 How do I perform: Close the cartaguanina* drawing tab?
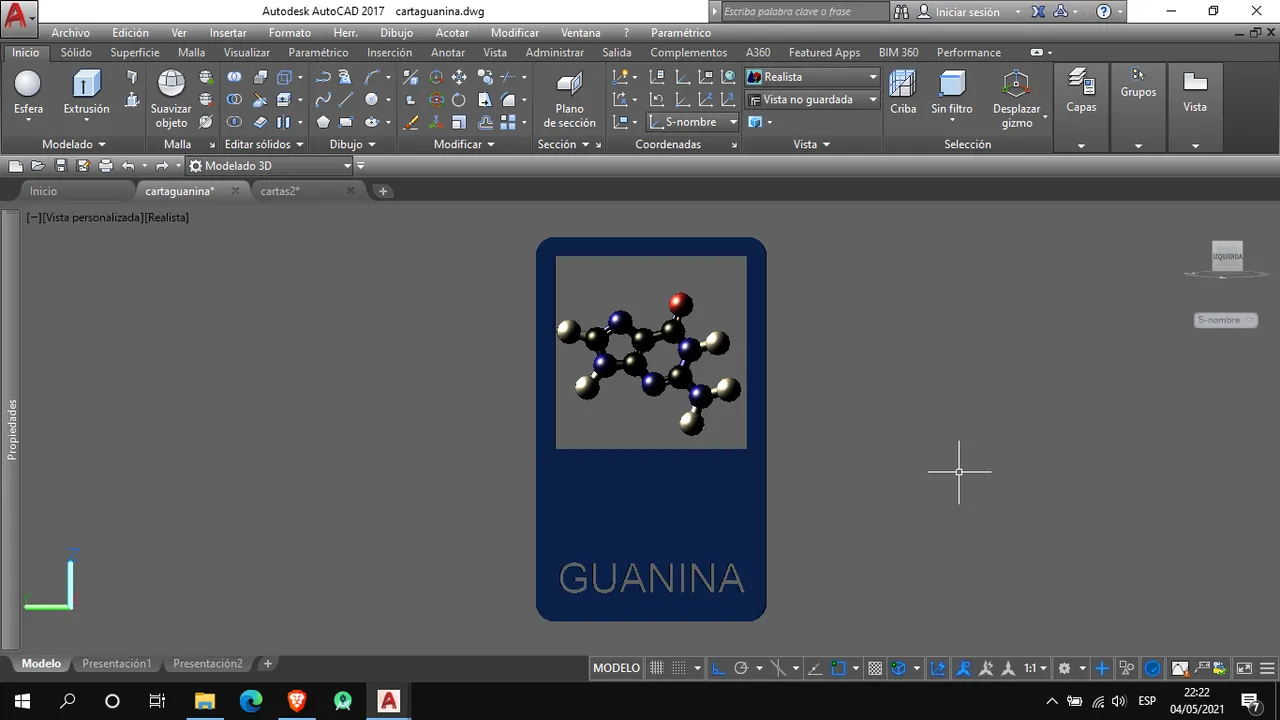point(236,191)
